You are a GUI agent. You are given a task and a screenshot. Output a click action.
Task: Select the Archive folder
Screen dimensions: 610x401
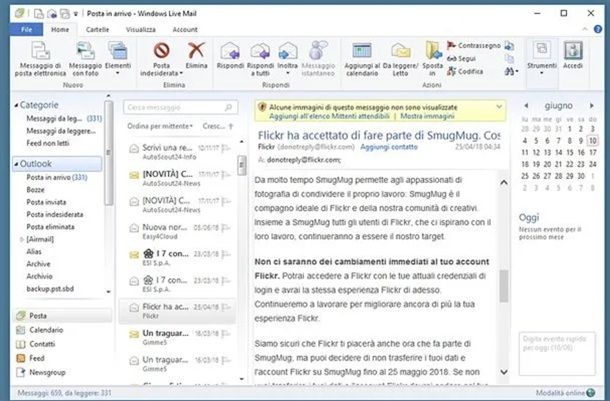[38, 264]
